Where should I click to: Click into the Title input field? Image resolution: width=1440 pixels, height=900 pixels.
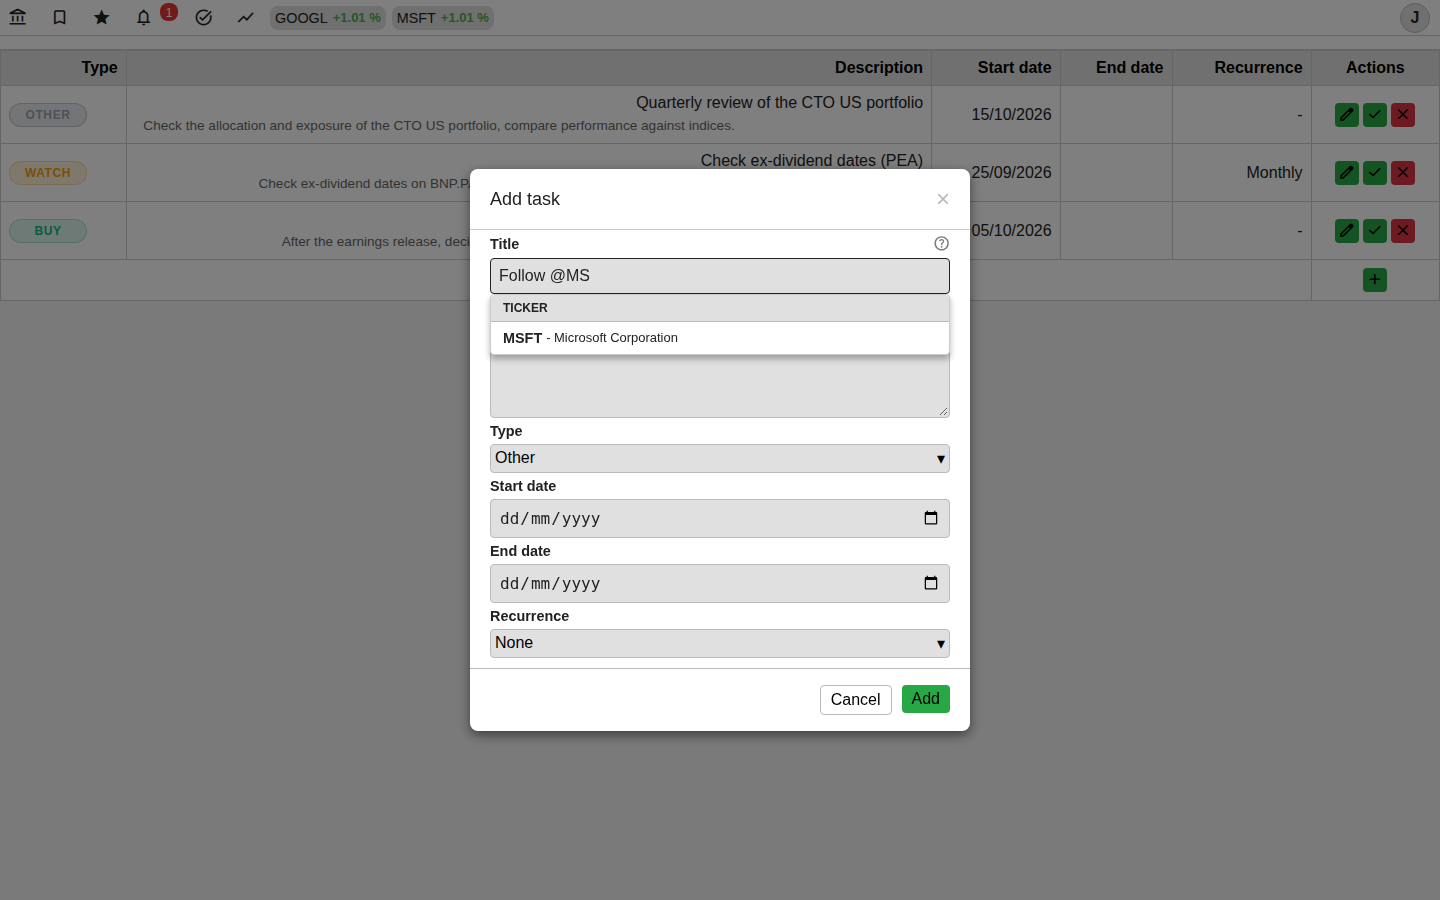tap(720, 276)
